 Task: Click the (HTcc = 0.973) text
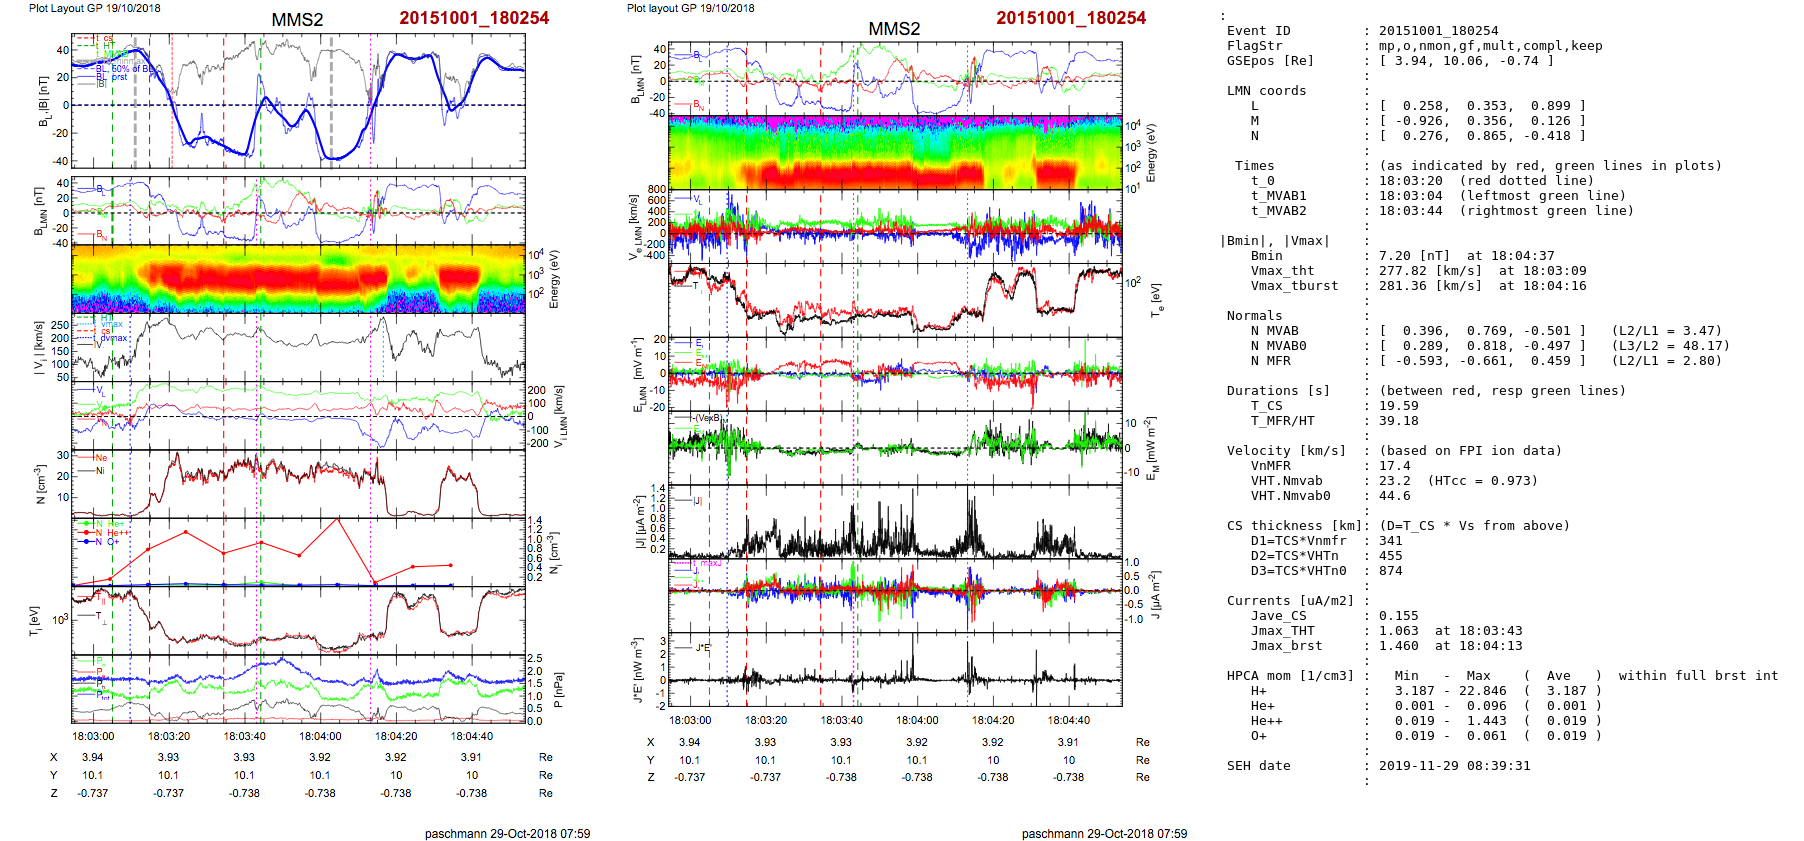point(1483,481)
